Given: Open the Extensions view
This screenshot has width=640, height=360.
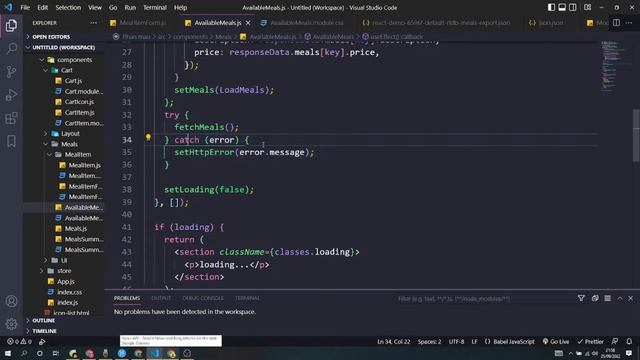Looking at the screenshot, I should [11, 118].
